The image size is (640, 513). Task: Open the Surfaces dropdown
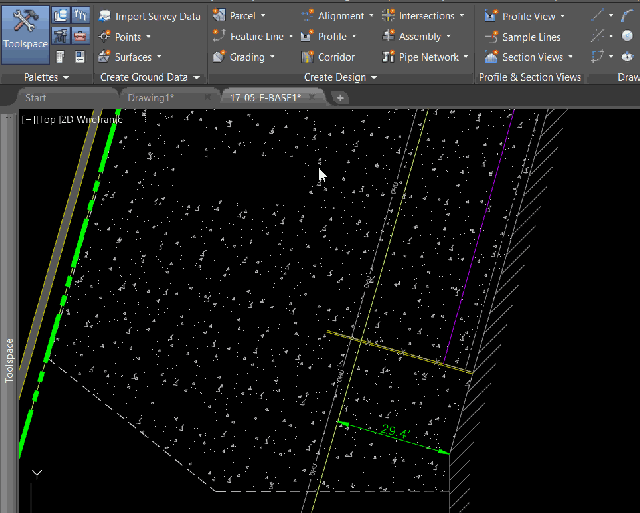pos(133,57)
